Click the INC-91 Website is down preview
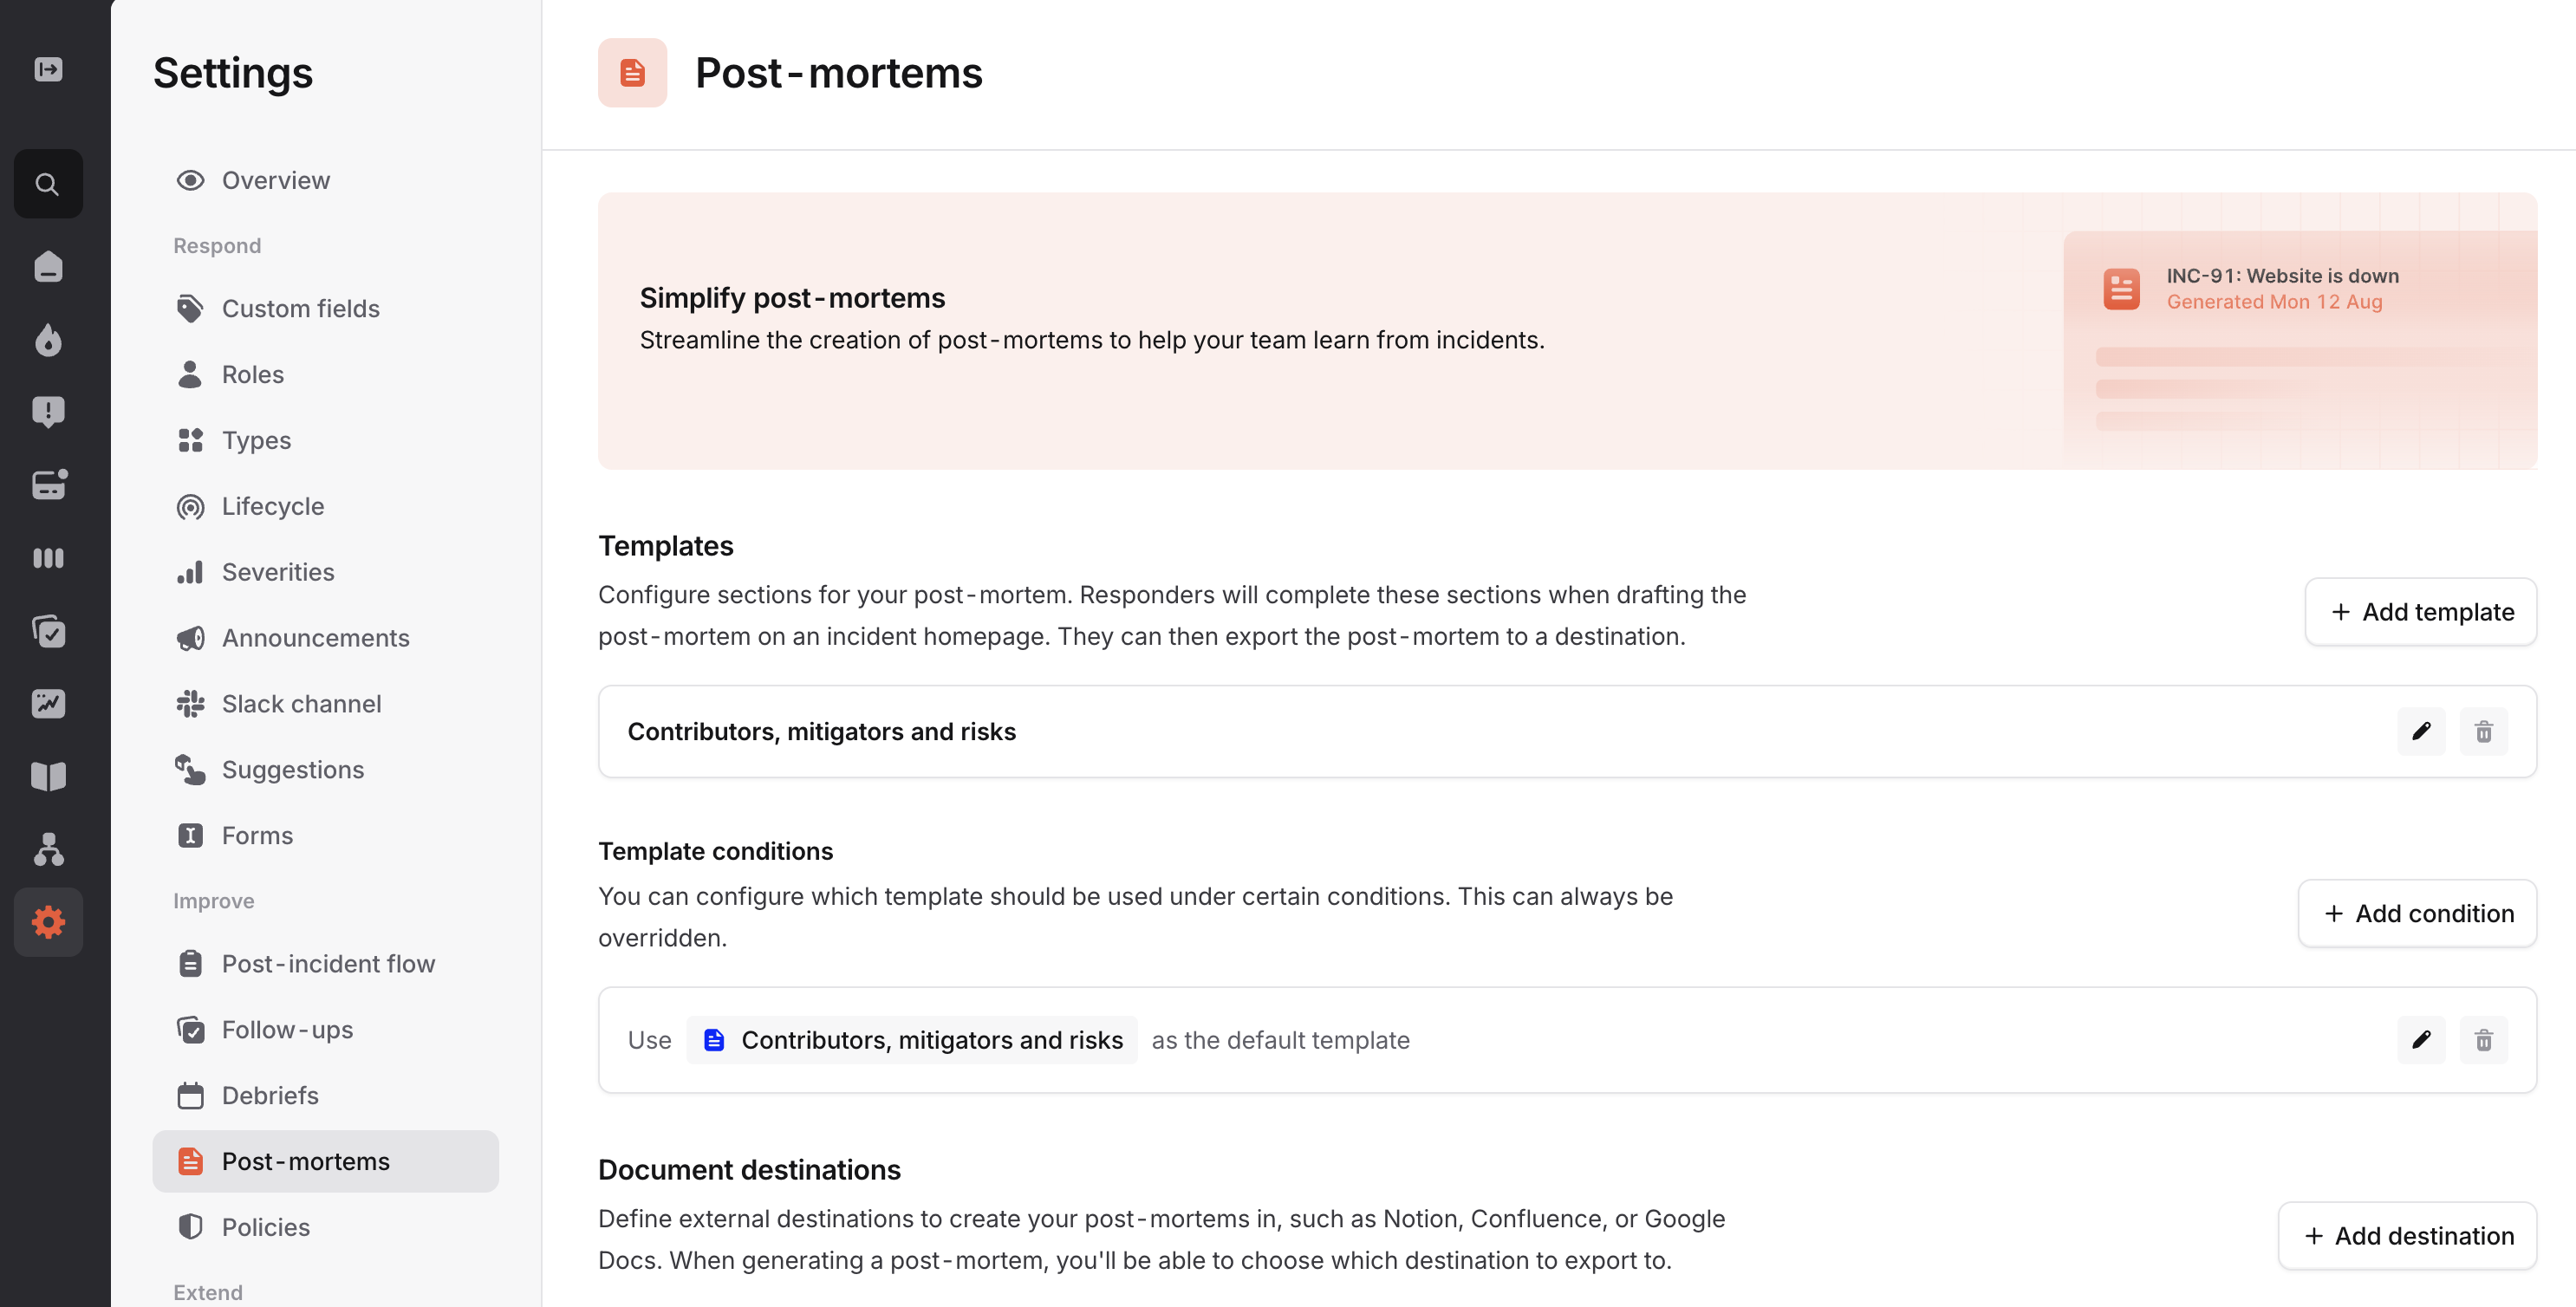This screenshot has width=2576, height=1307. tap(2281, 288)
